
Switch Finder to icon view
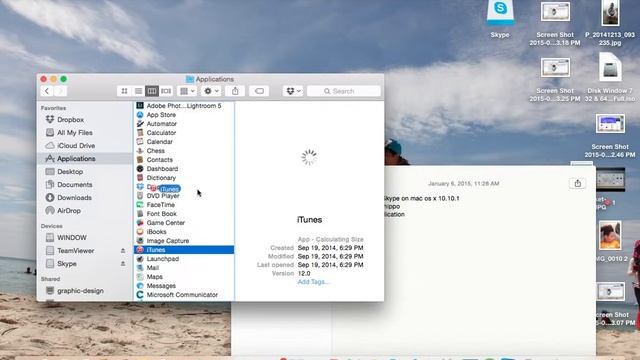pyautogui.click(x=124, y=91)
